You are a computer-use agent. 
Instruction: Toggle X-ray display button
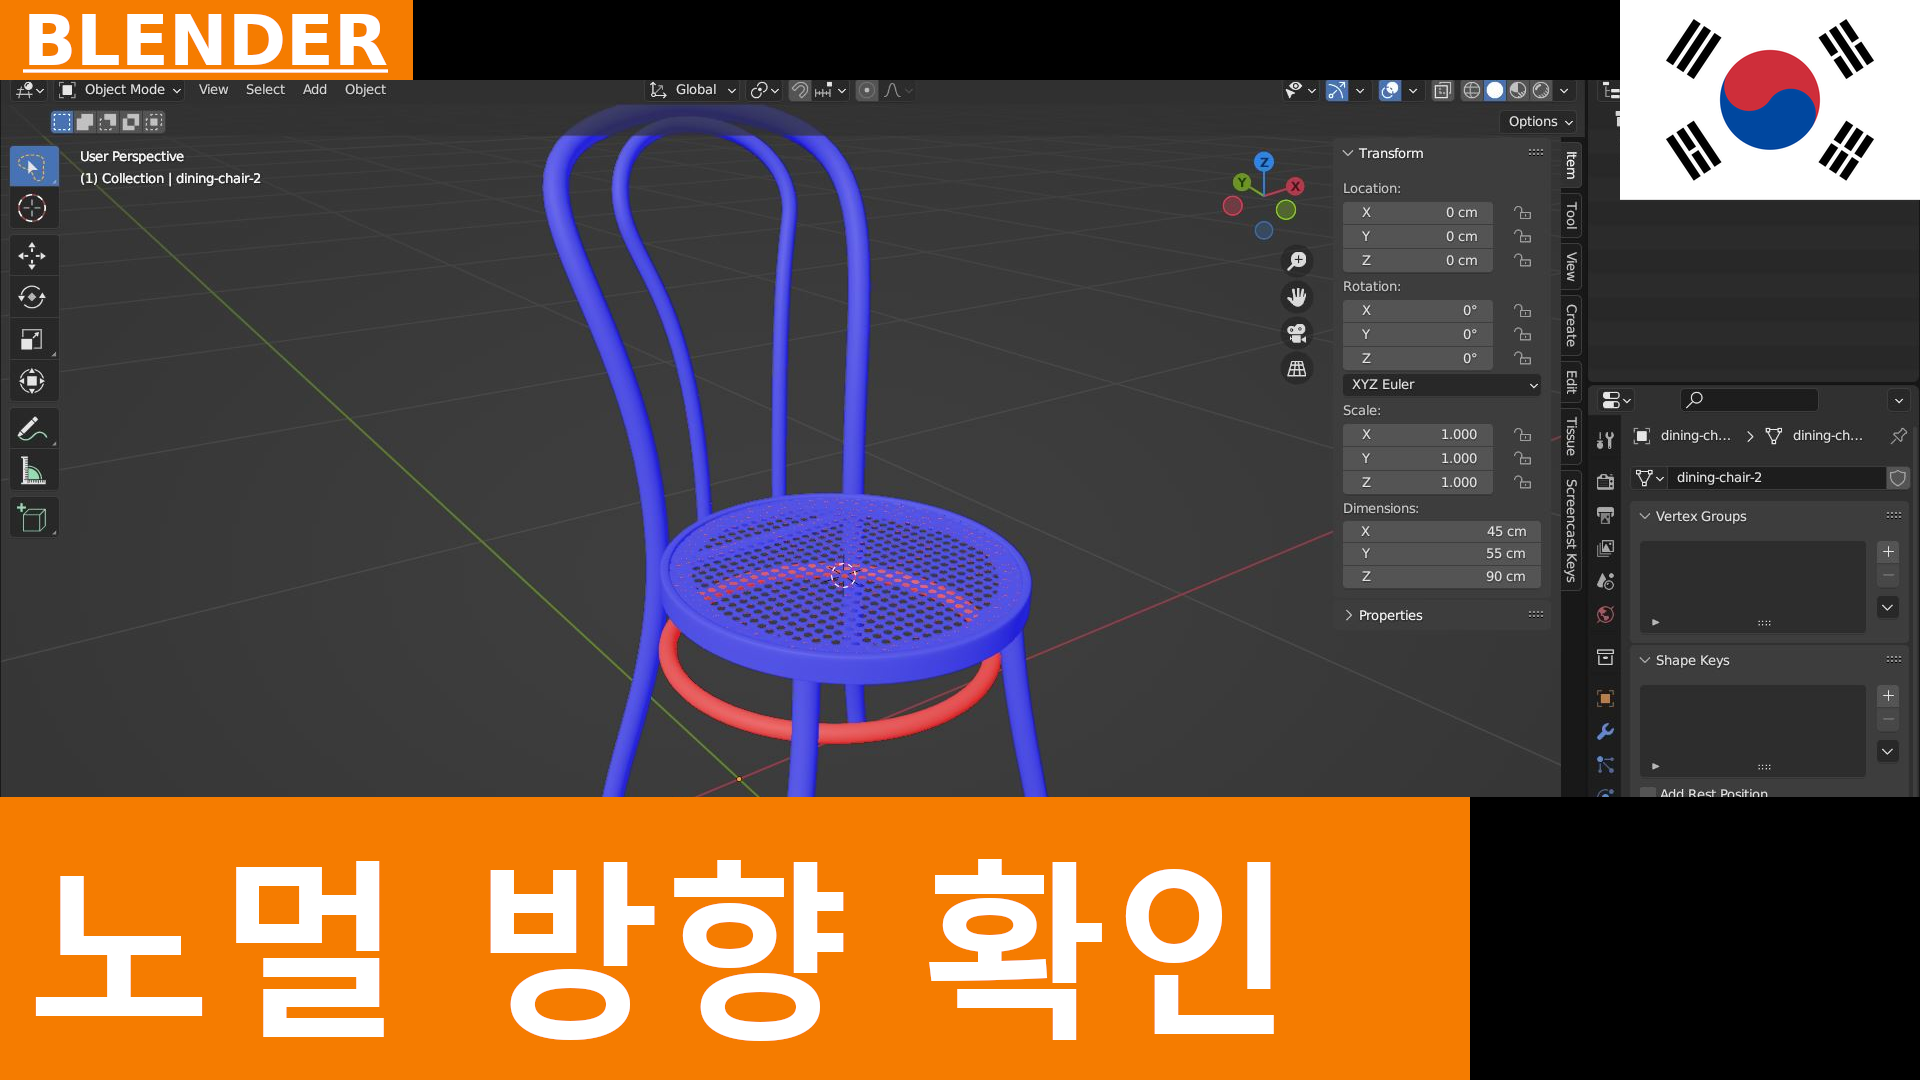1442,91
